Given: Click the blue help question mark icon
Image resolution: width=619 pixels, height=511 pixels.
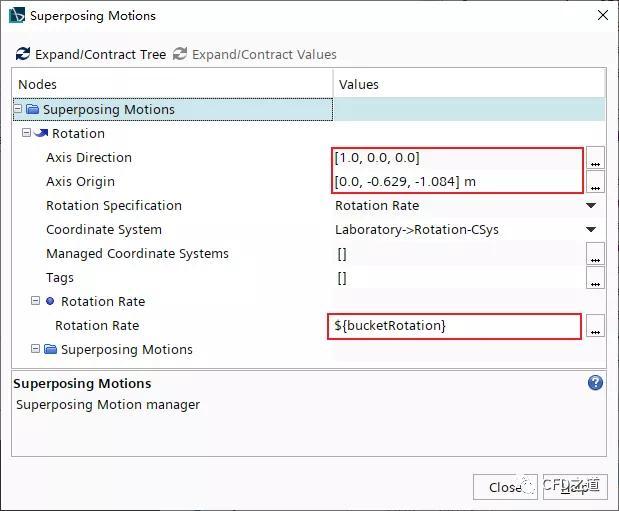Looking at the screenshot, I should pyautogui.click(x=595, y=383).
